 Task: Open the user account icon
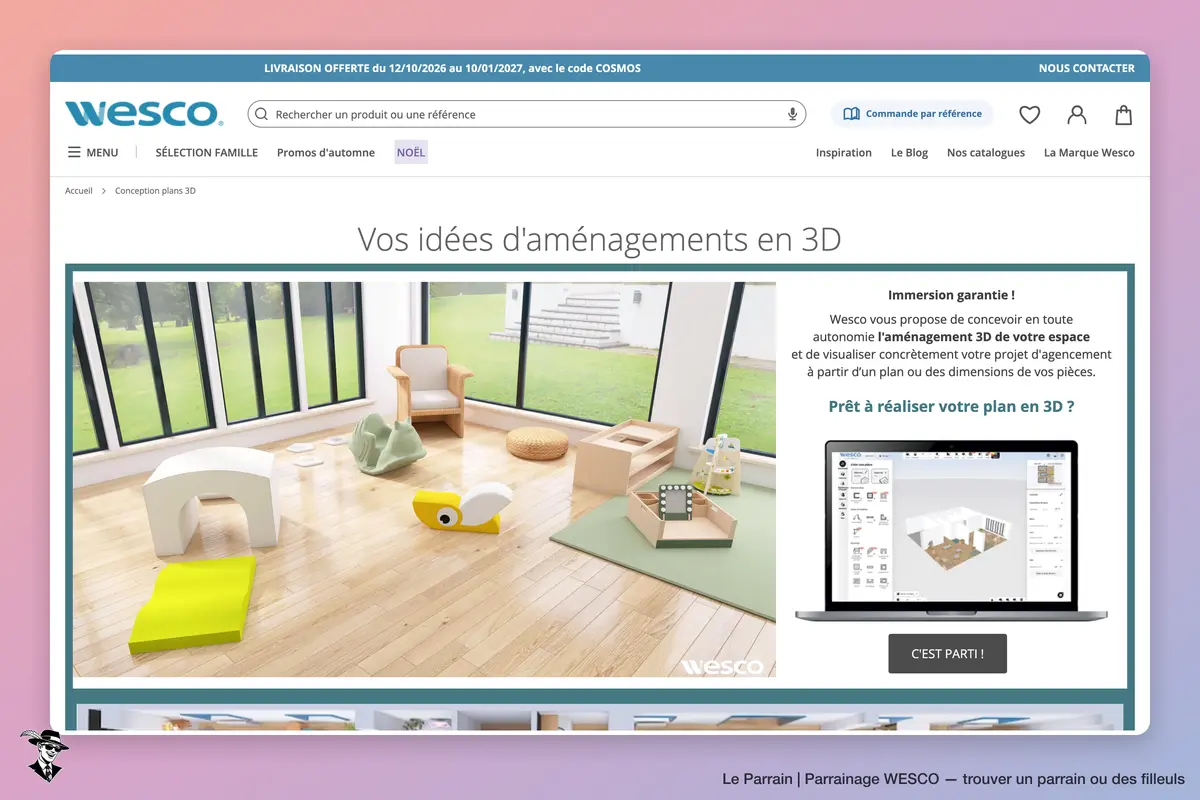click(x=1077, y=114)
